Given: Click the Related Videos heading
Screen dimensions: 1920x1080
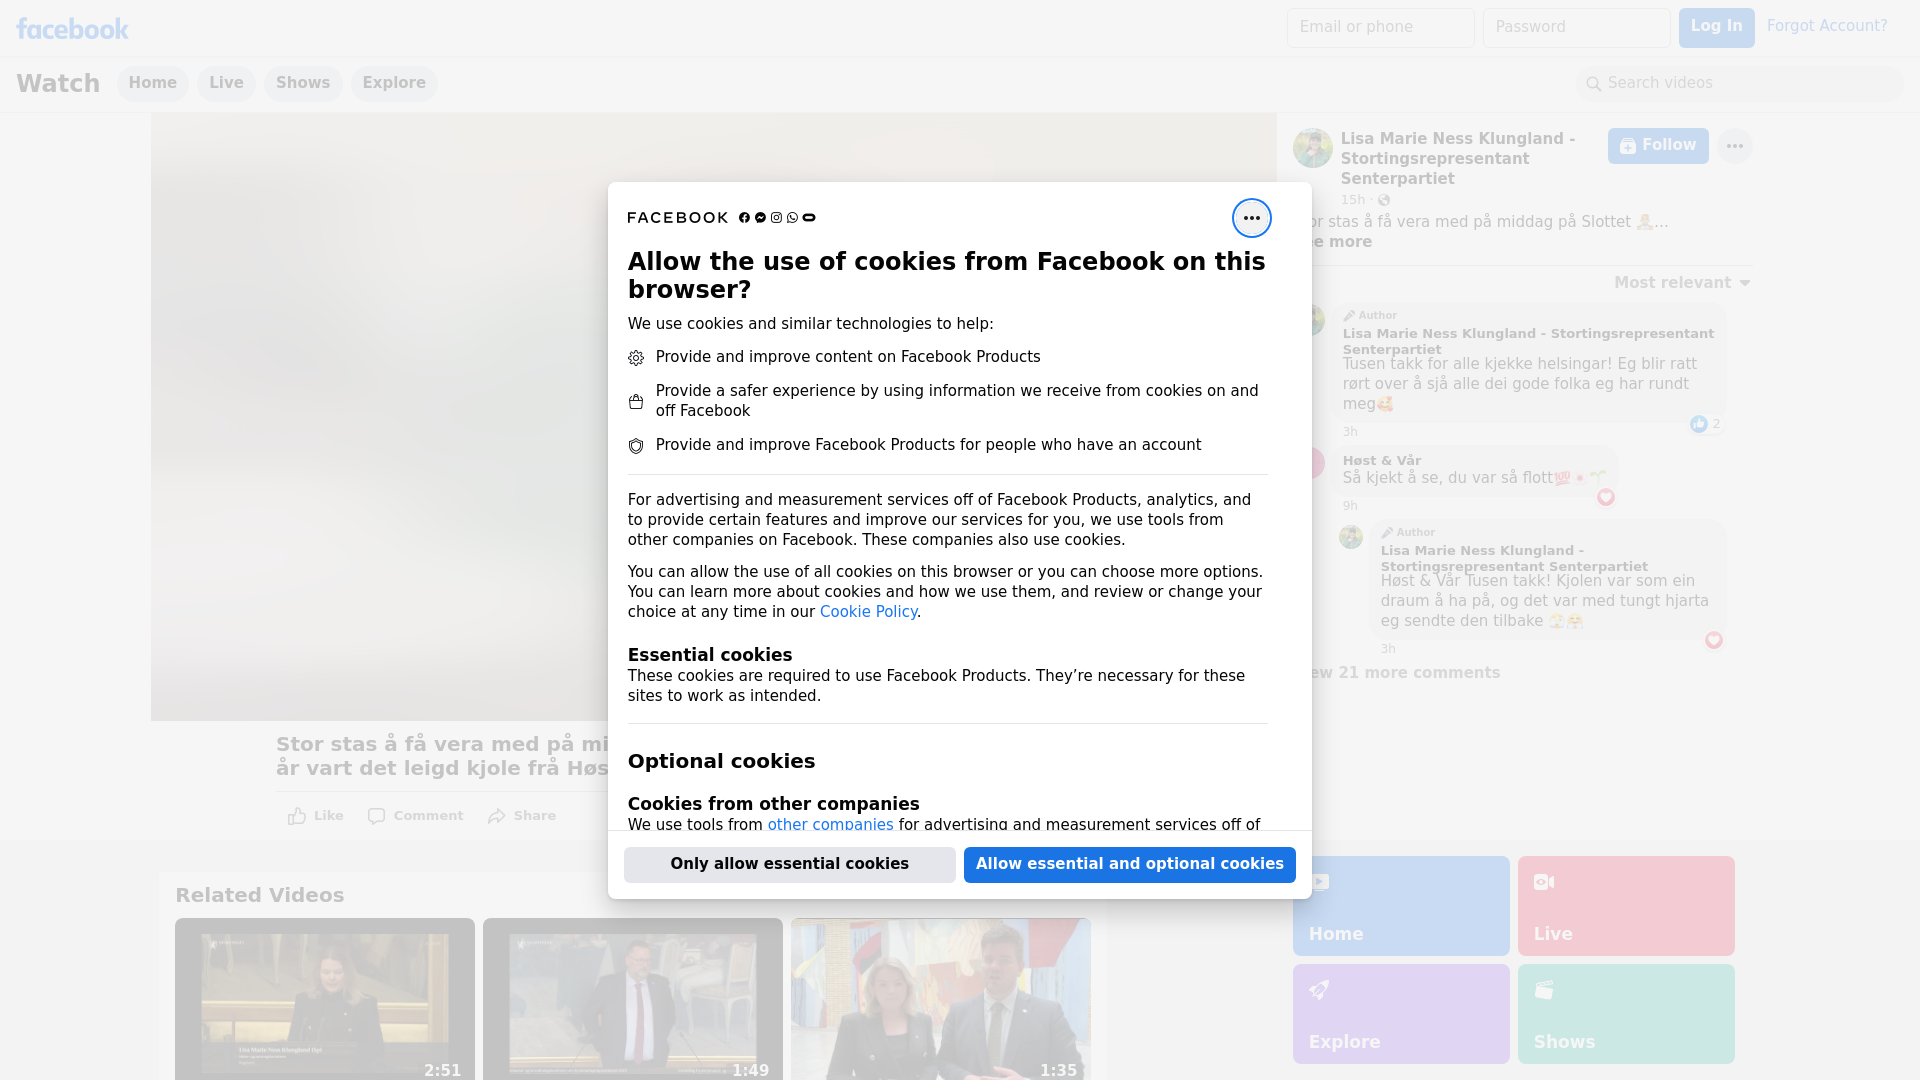Looking at the screenshot, I should point(260,896).
